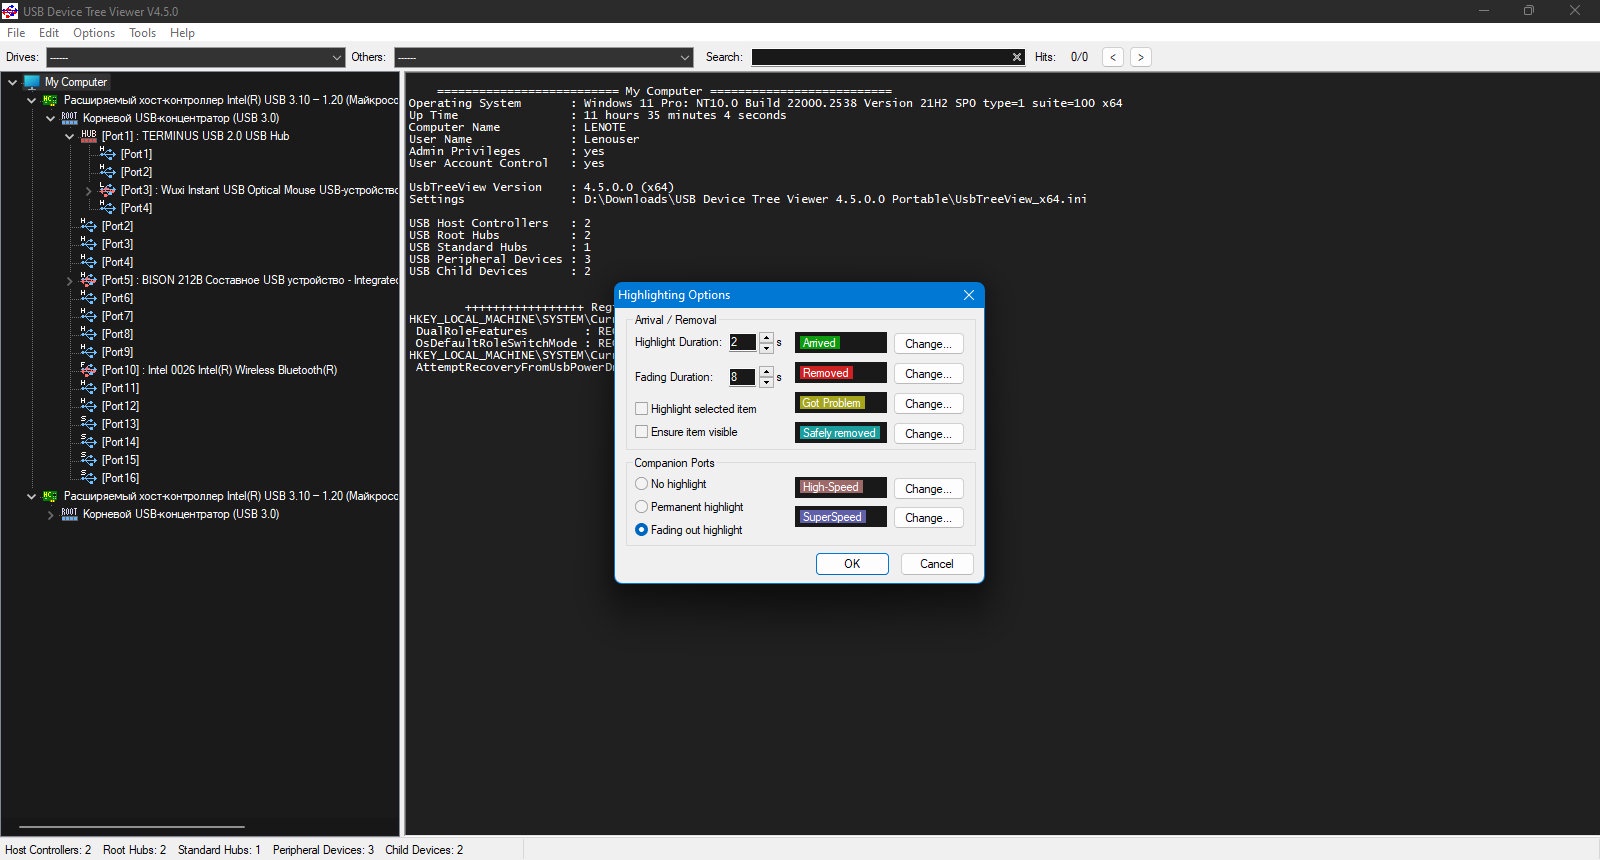1600x860 pixels.
Task: Change the Arrived highlight color
Action: point(928,344)
